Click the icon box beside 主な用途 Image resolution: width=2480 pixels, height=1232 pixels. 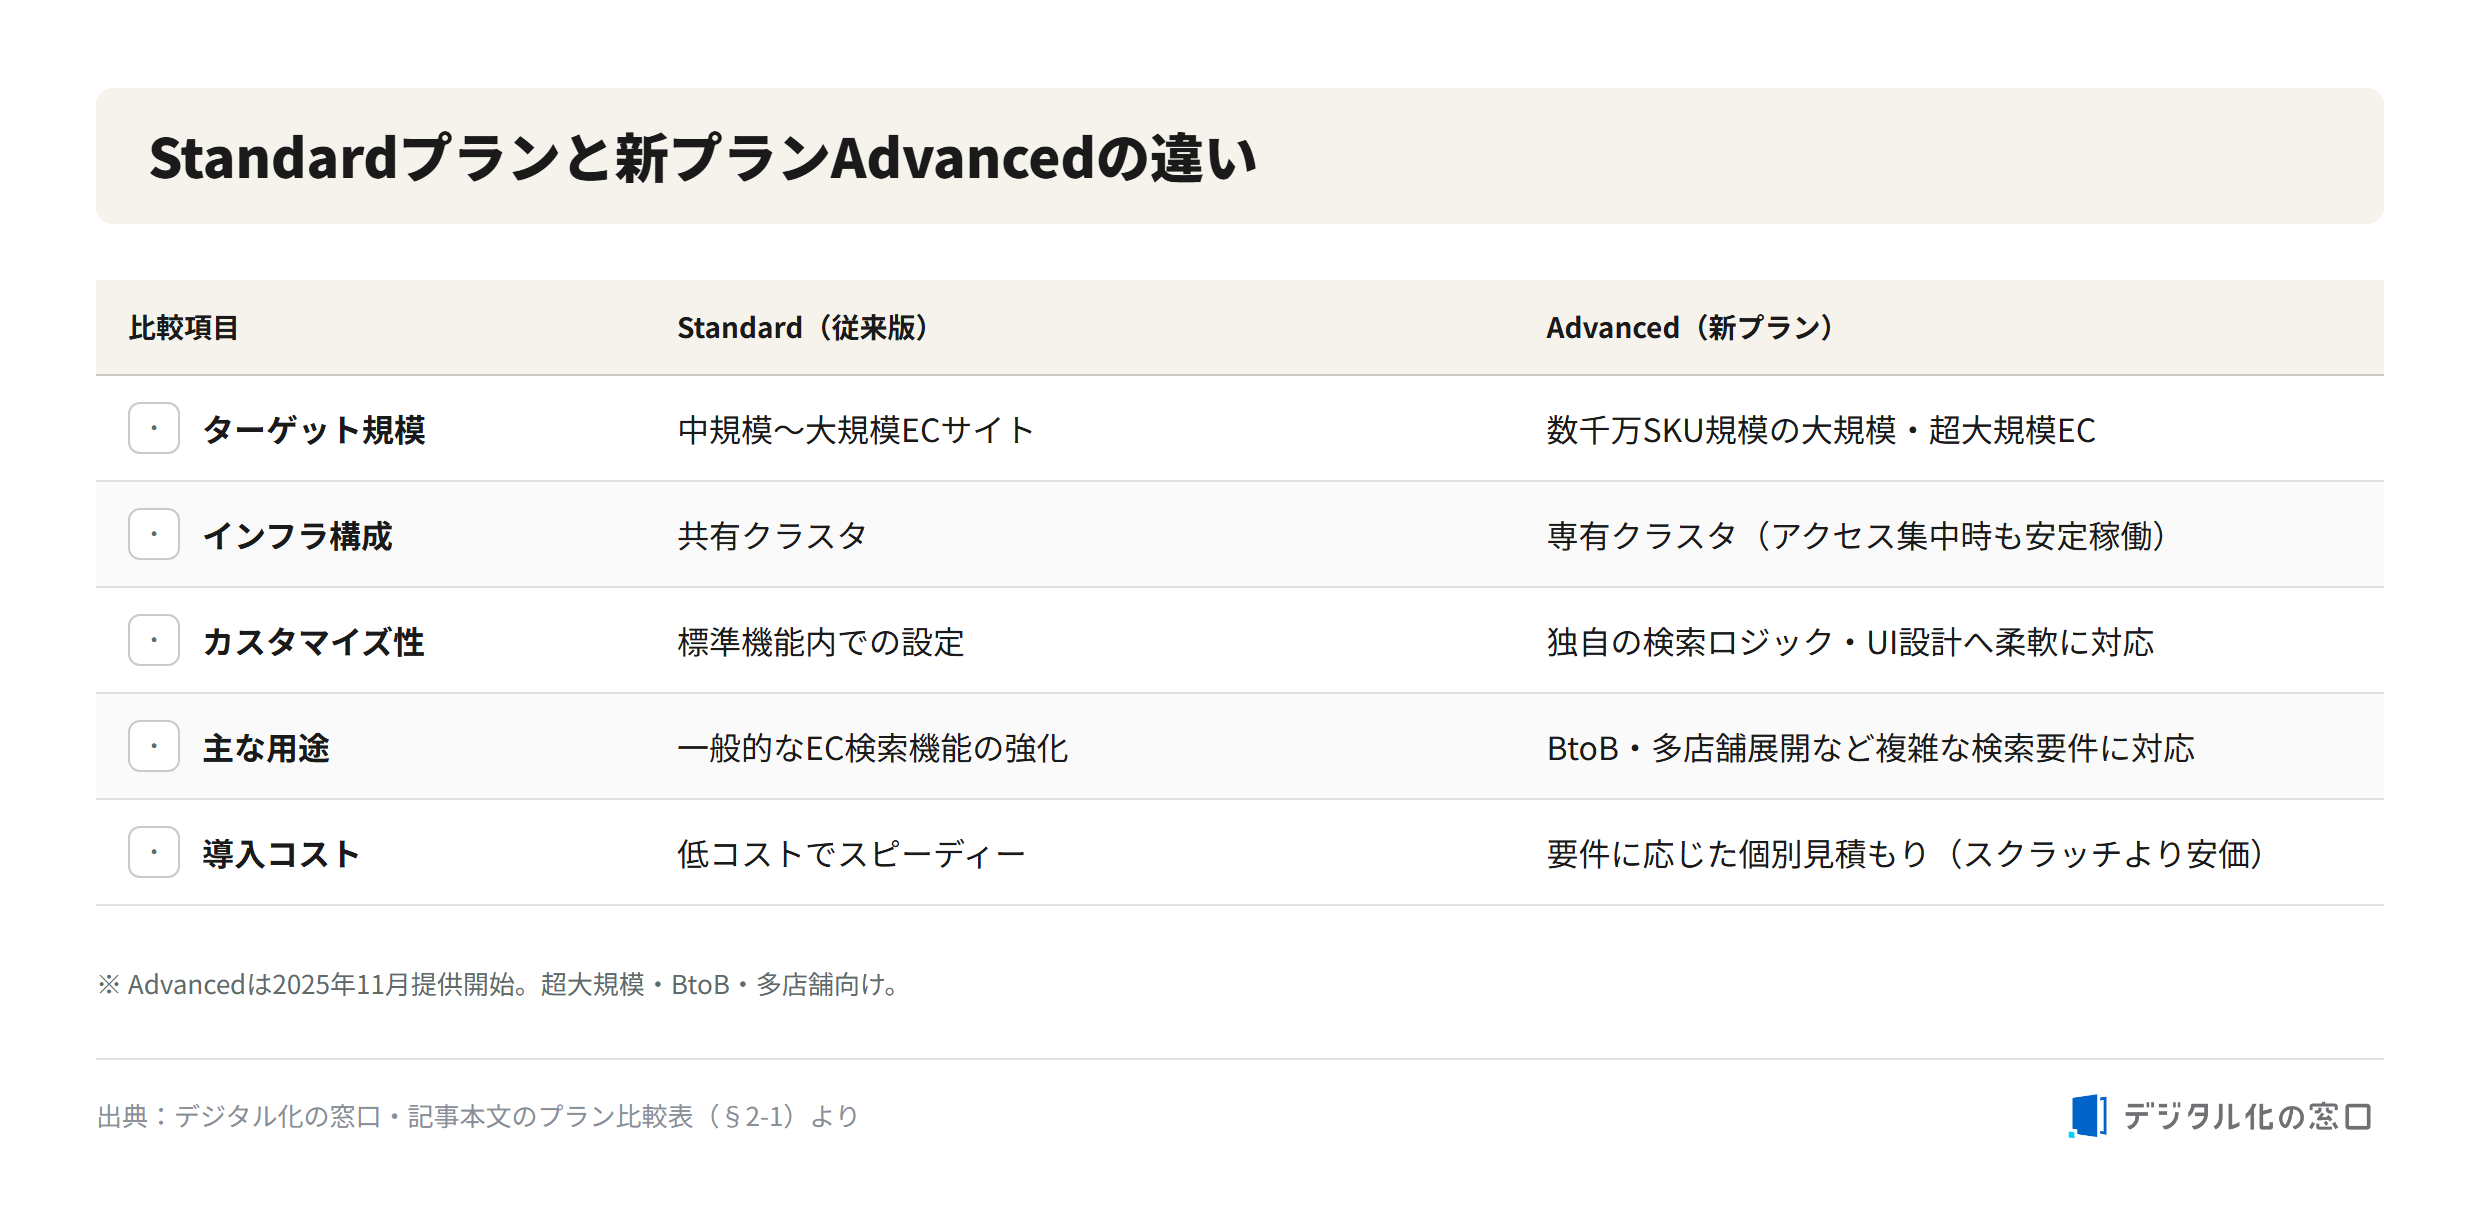coord(154,746)
